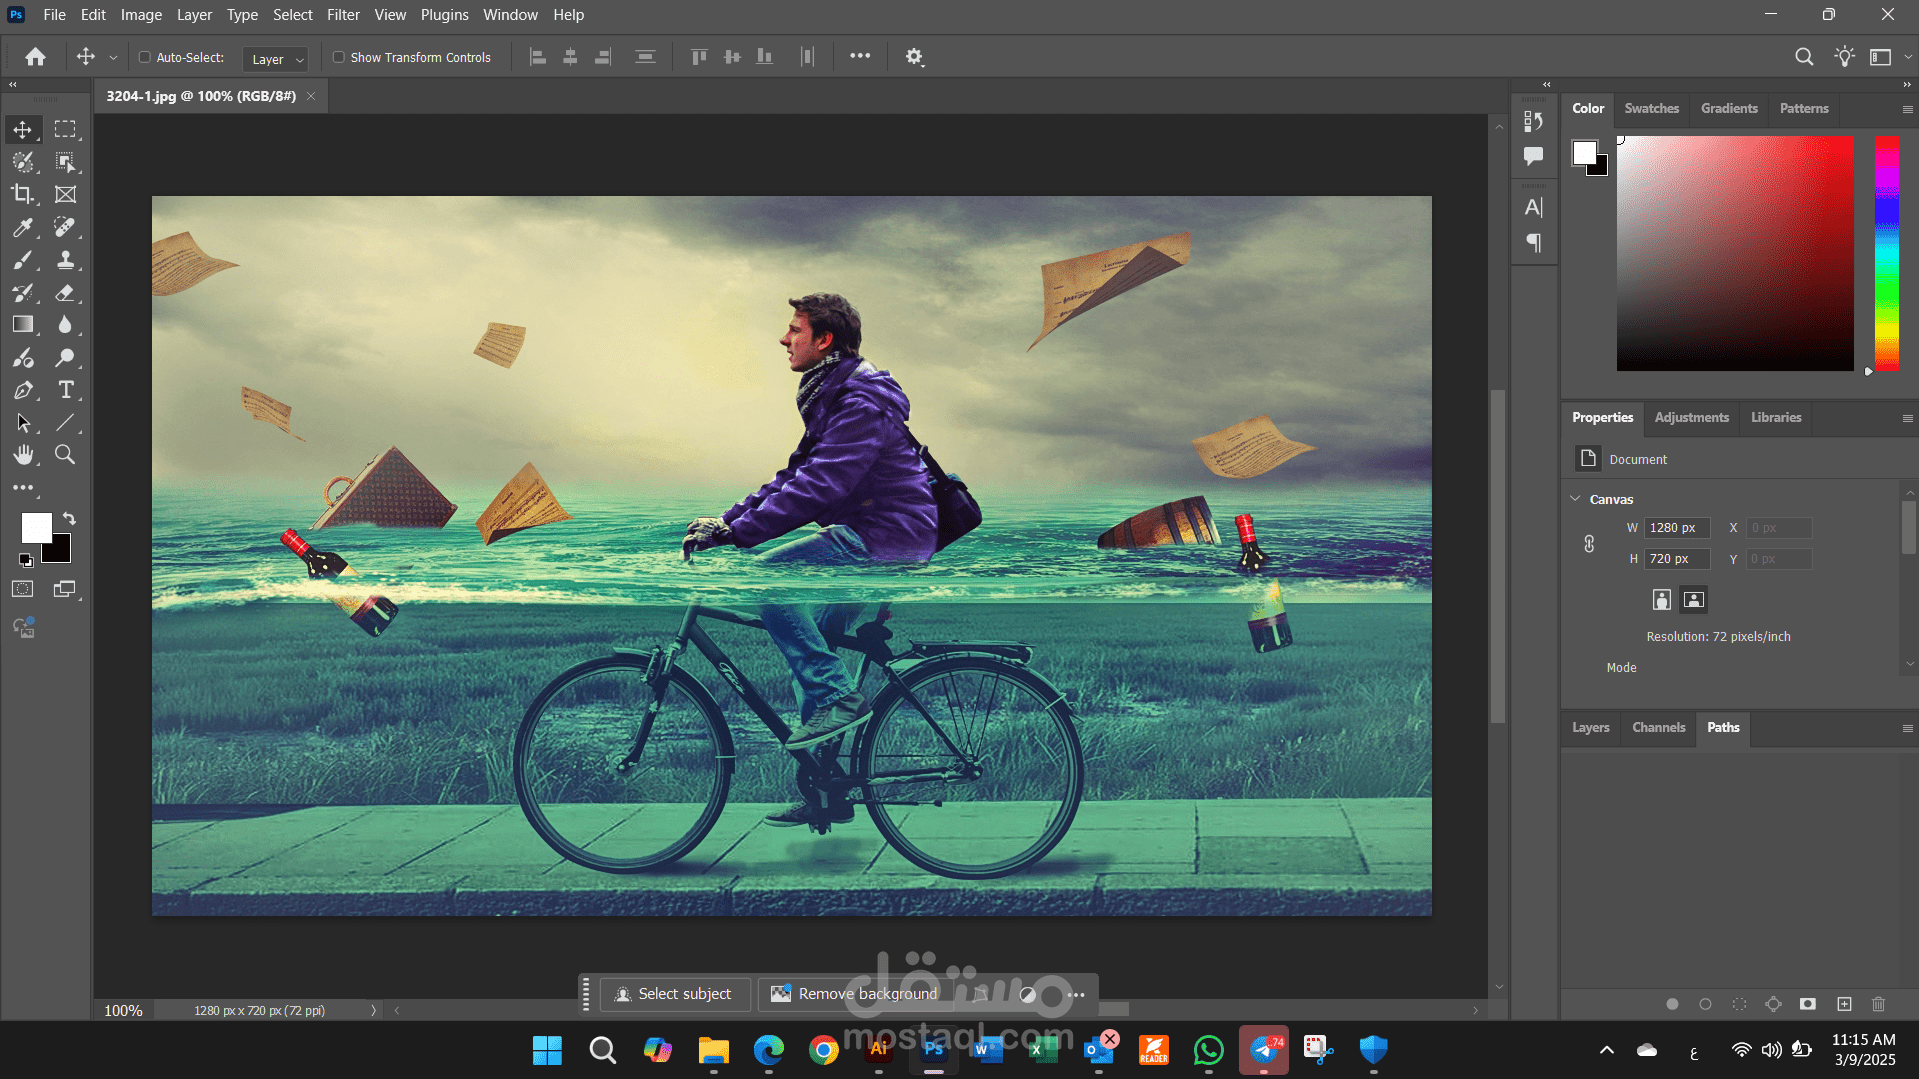Viewport: 1919px width, 1079px height.
Task: Select the Hand tool
Action: click(x=22, y=455)
